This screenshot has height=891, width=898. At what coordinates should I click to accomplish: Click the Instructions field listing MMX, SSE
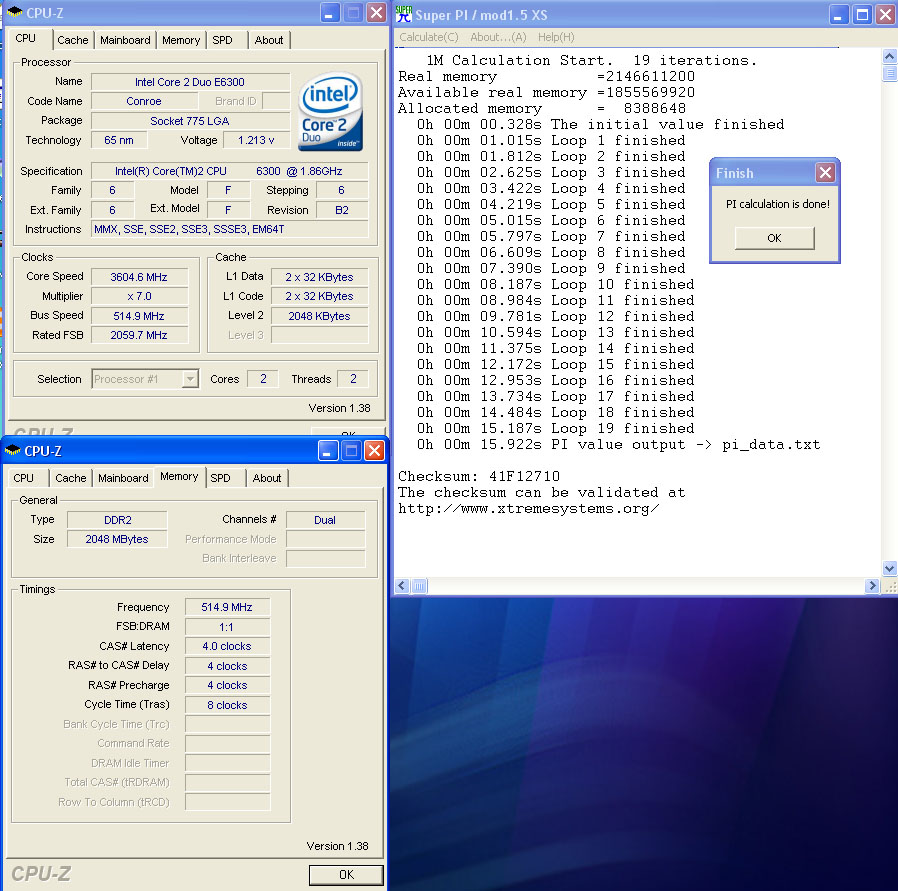(230, 230)
